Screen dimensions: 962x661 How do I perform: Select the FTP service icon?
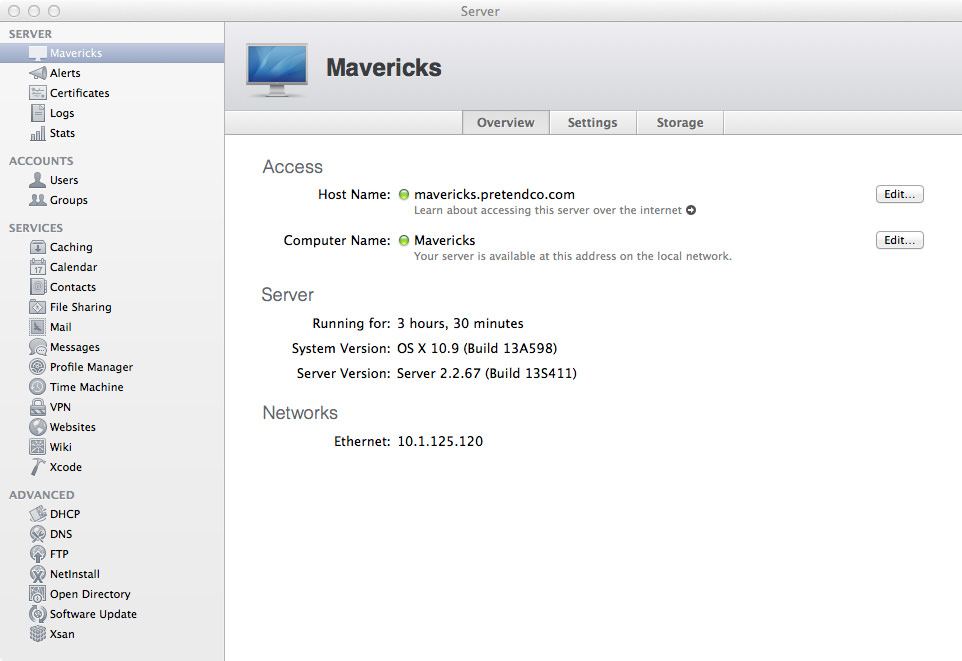[37, 554]
